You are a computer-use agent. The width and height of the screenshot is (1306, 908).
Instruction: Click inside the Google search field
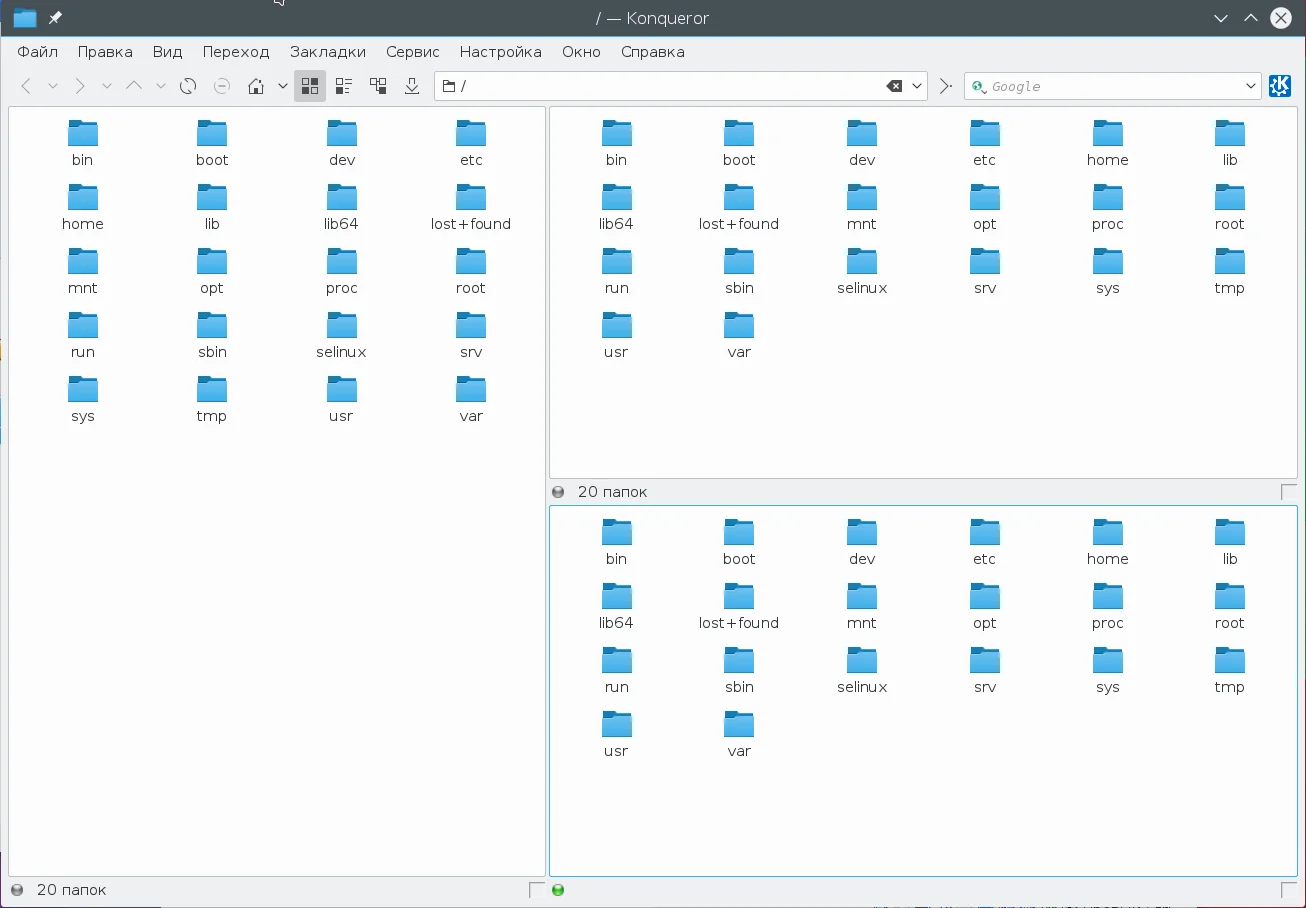point(1110,86)
